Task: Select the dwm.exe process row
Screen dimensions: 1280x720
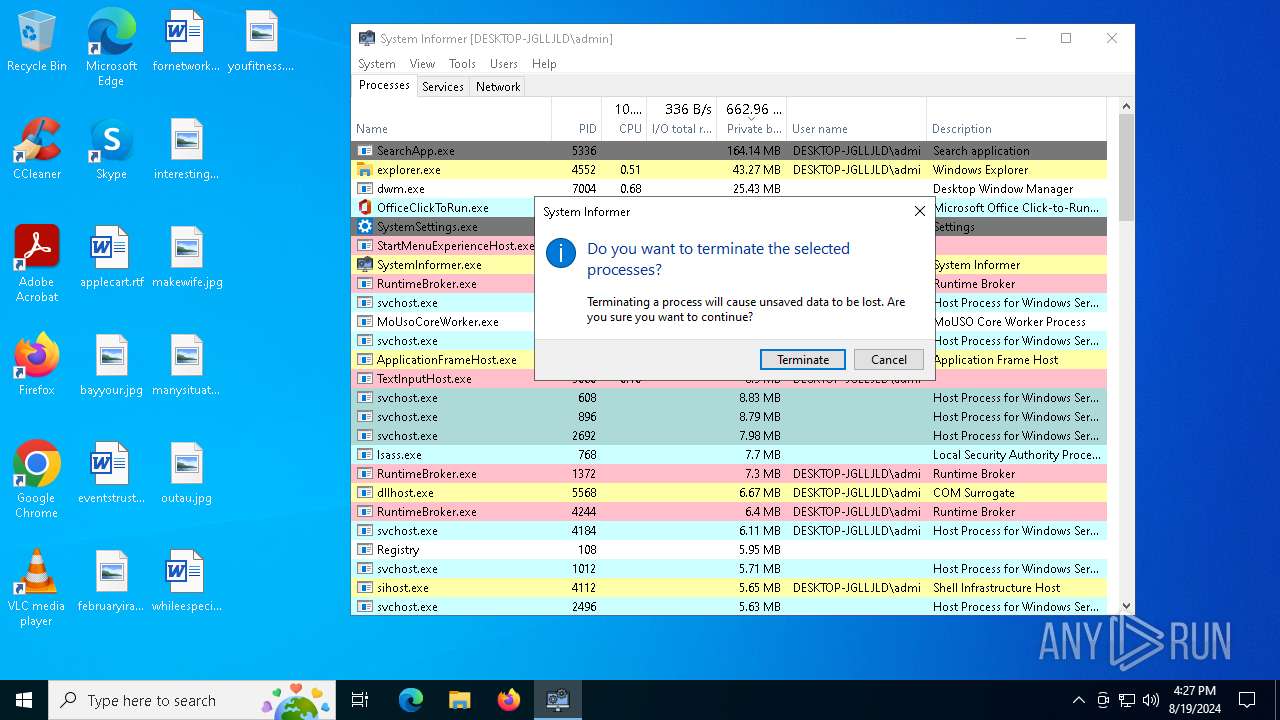Action: click(729, 189)
